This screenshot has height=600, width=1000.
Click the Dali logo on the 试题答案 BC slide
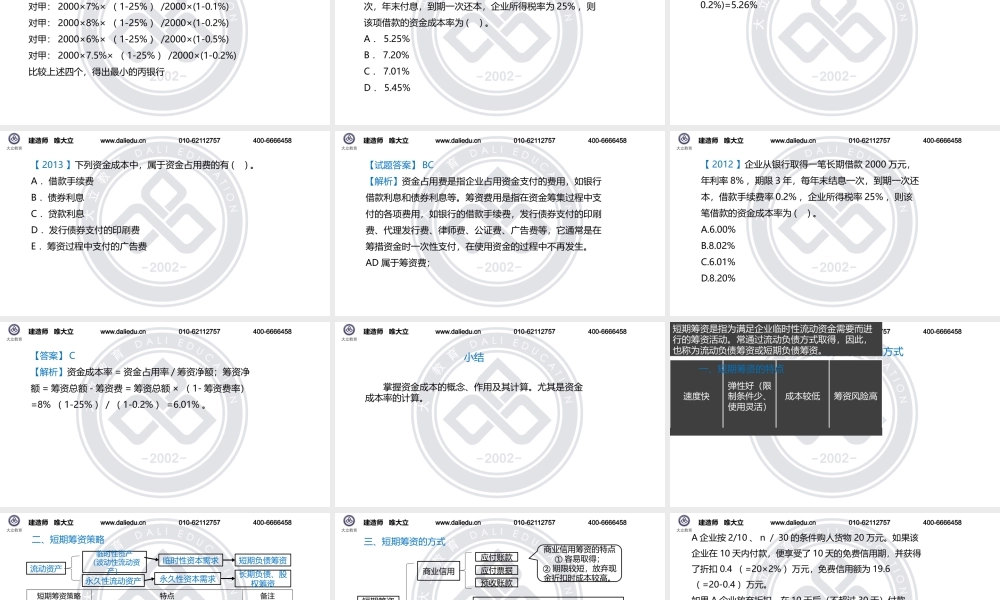click(x=349, y=140)
